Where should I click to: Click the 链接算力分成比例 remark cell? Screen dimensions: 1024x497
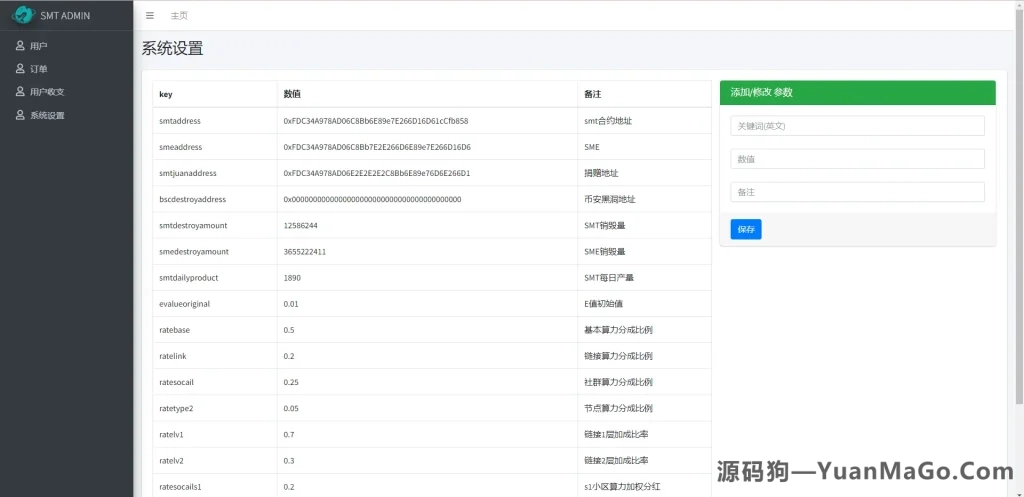[x=645, y=356]
